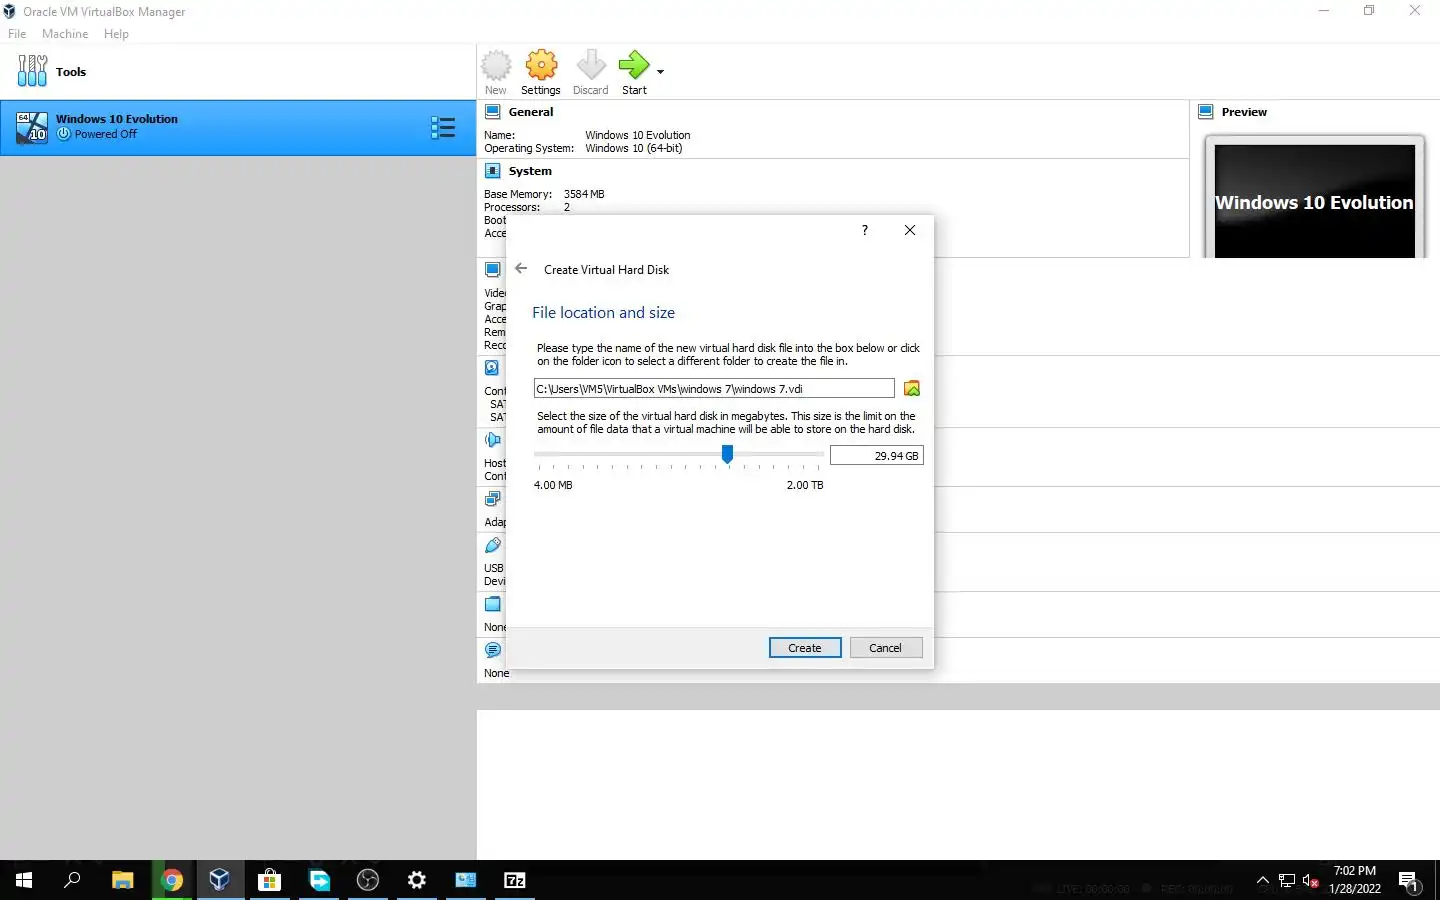Click the Description section icon
Screen dimensions: 1440x900
tap(493, 650)
